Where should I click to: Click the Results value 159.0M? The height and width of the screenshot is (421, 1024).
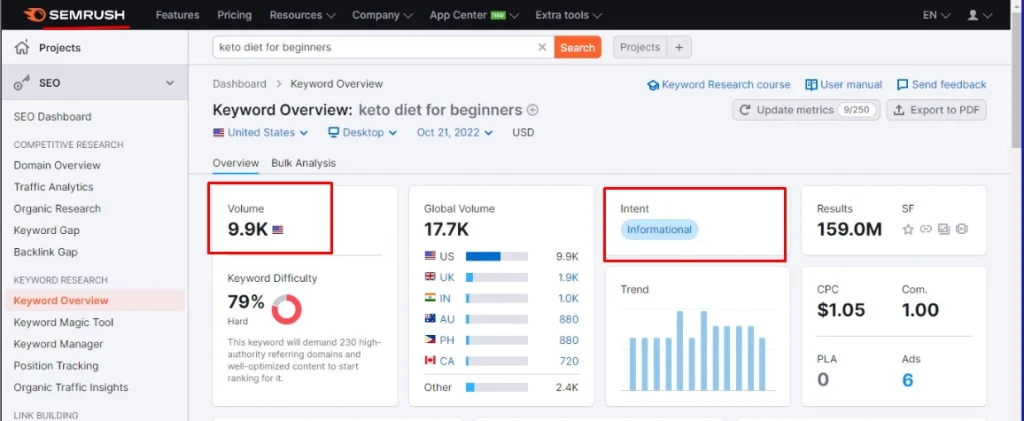click(x=850, y=229)
